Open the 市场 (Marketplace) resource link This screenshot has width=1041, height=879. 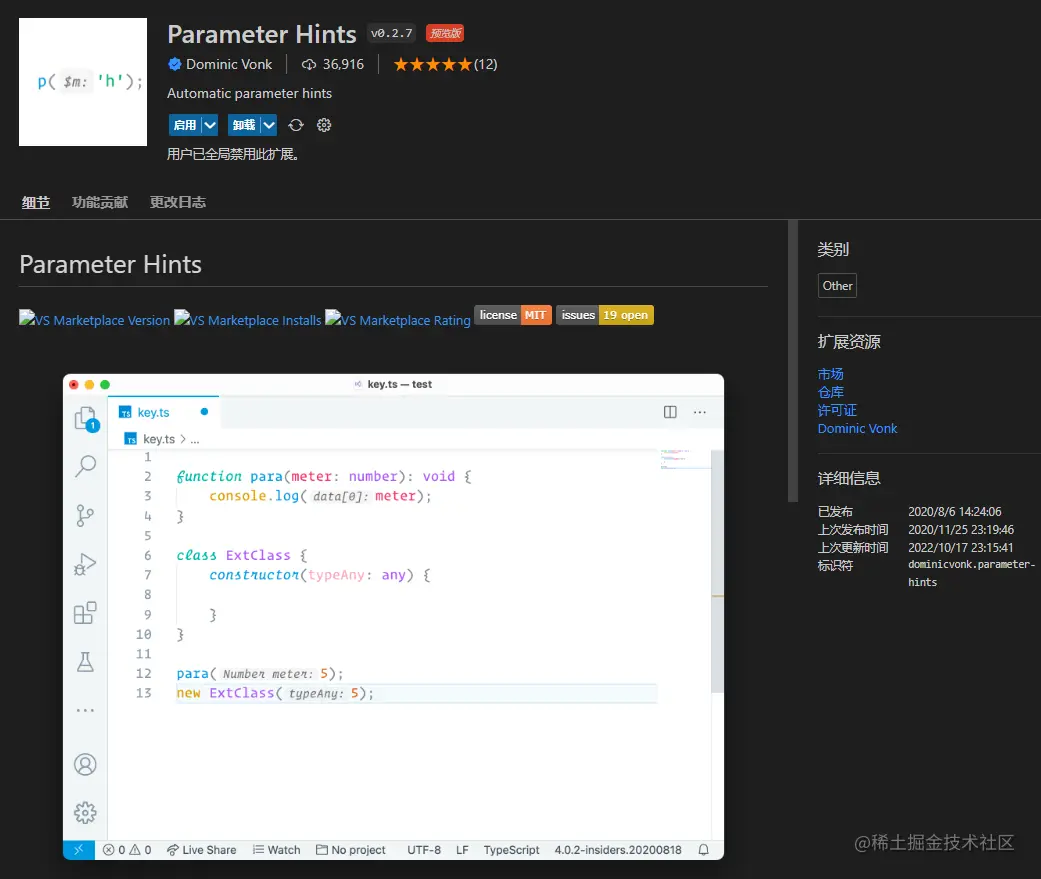831,374
